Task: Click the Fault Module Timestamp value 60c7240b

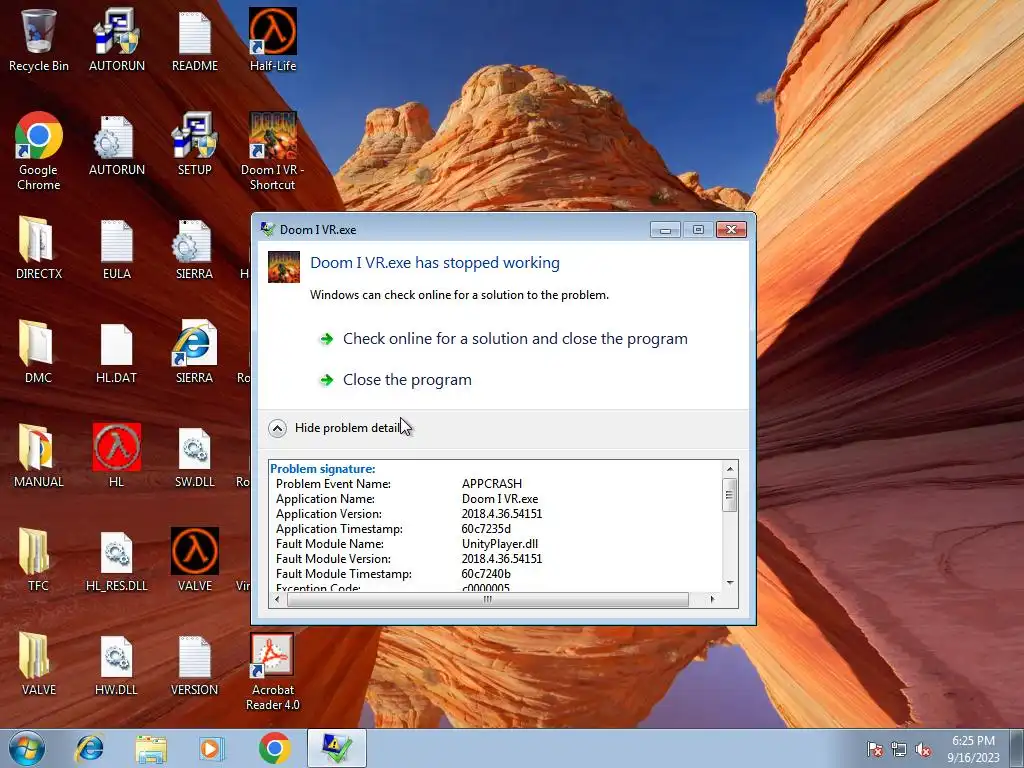Action: coord(486,574)
